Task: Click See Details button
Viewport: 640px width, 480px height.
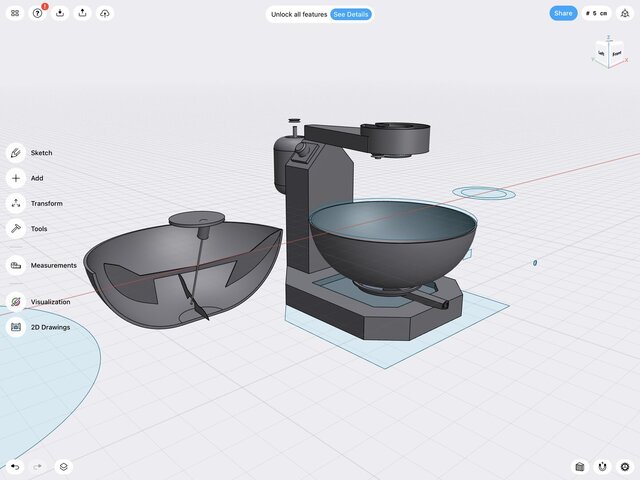Action: [351, 14]
